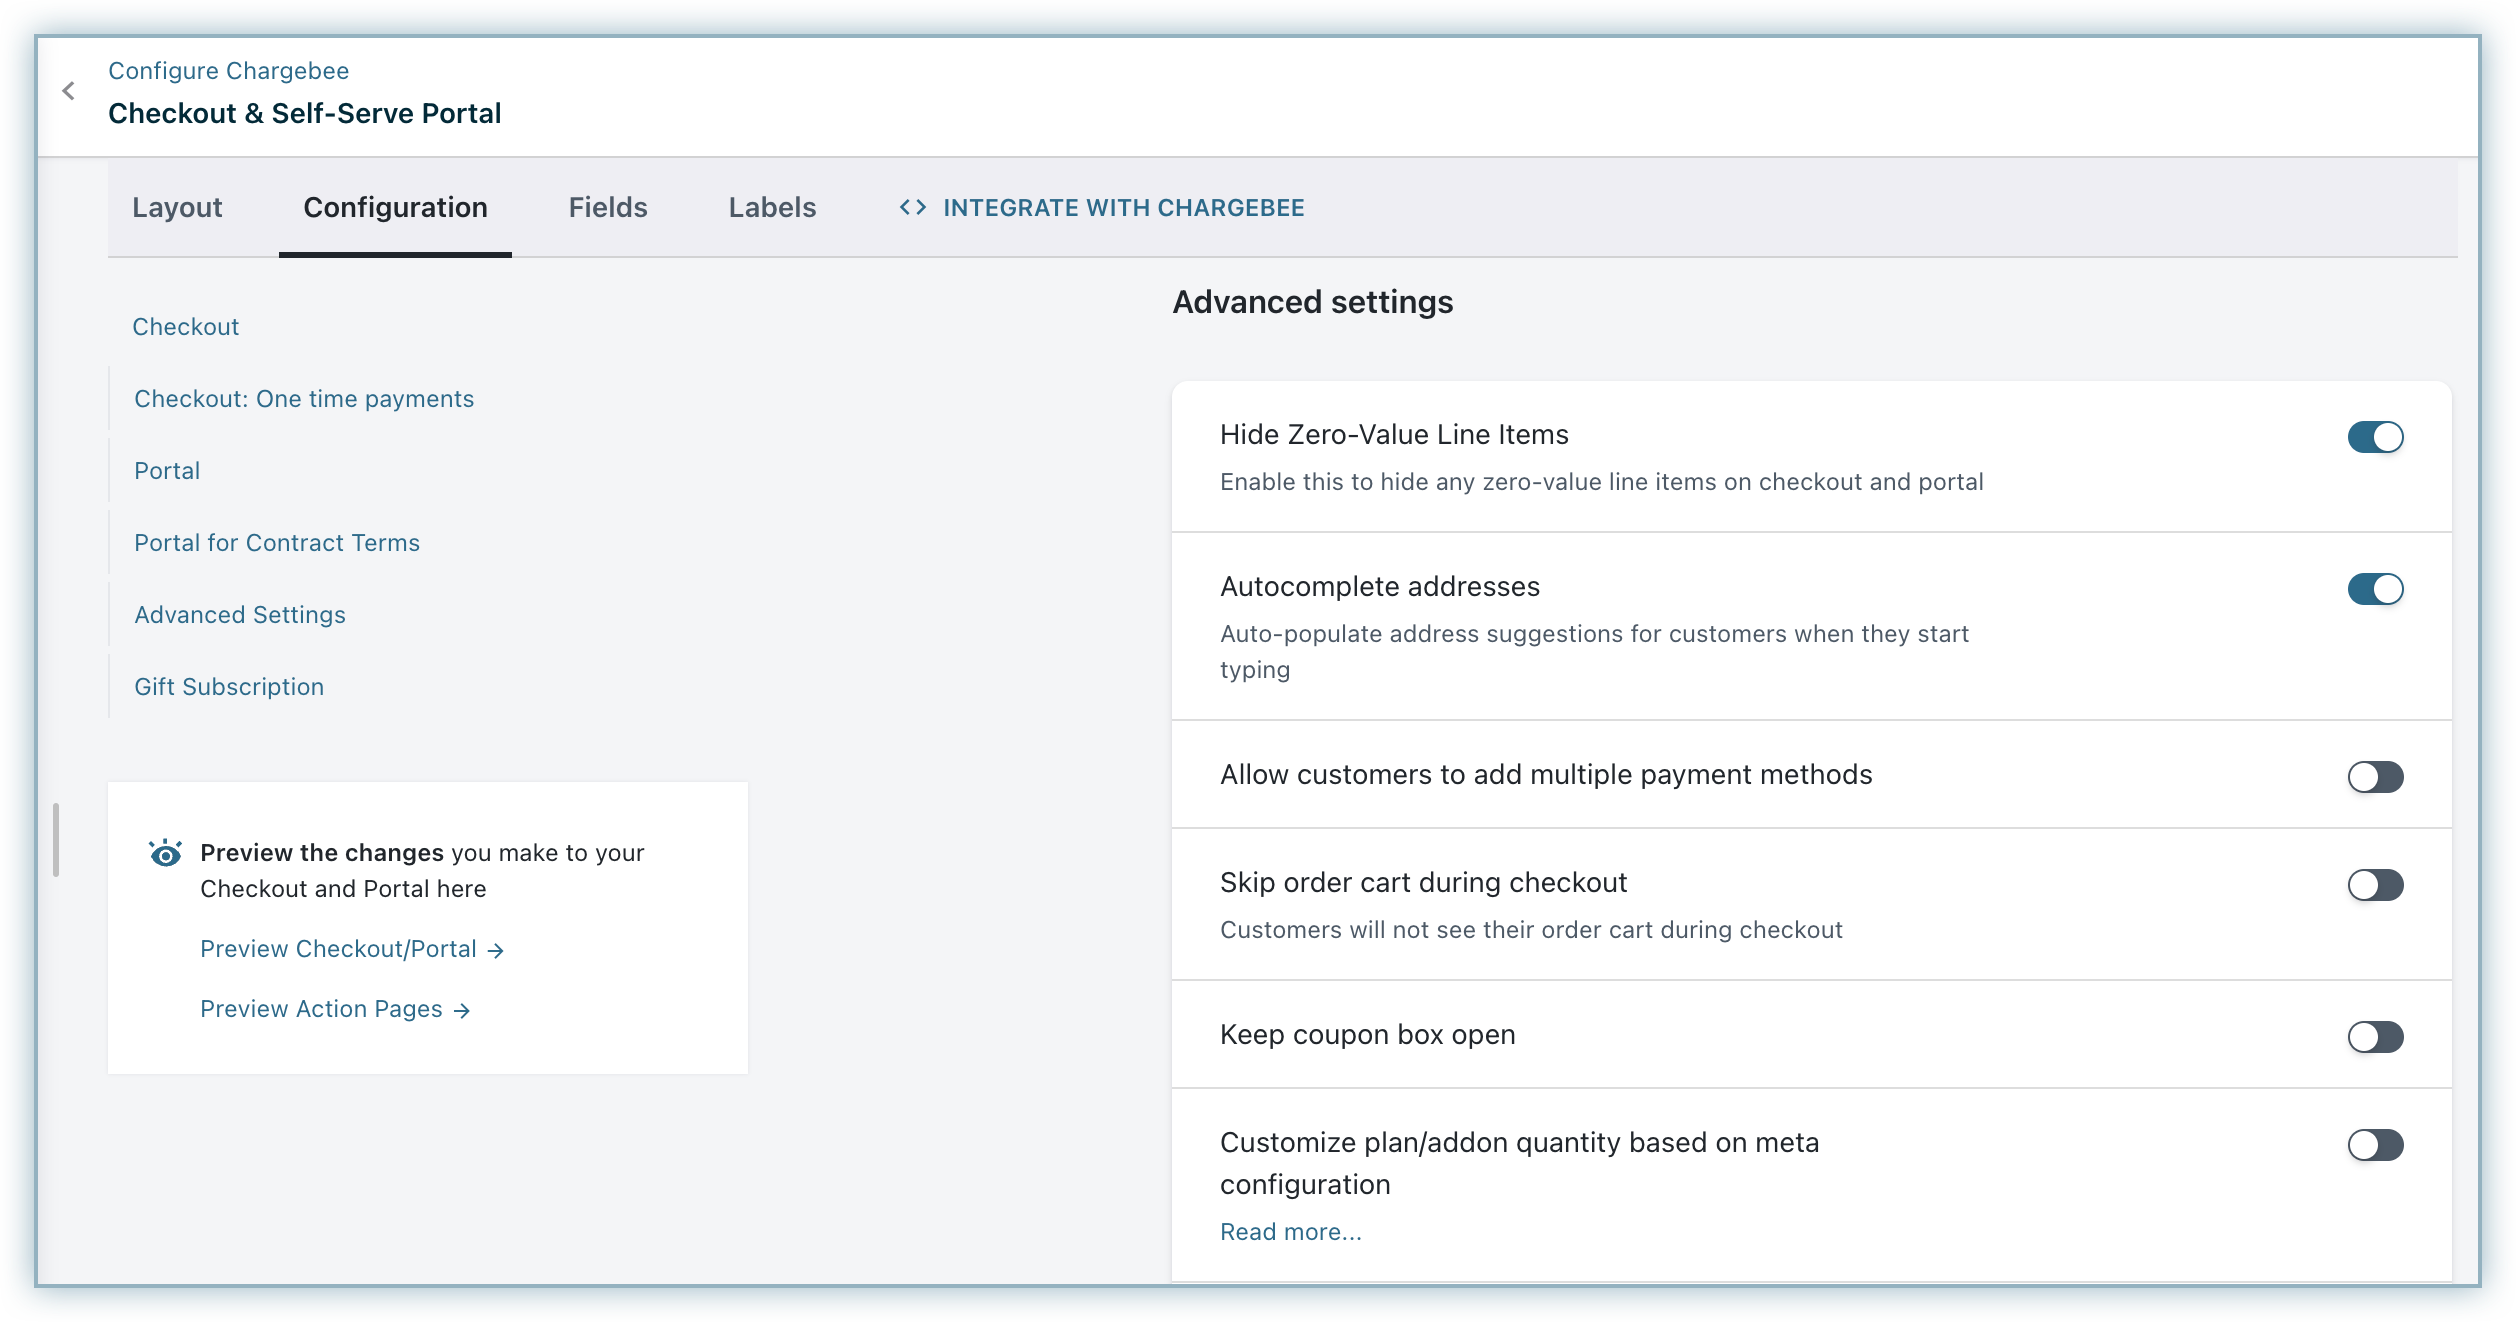Click arrow next to Preview Action Pages
This screenshot has width=2516, height=1322.
(462, 1011)
